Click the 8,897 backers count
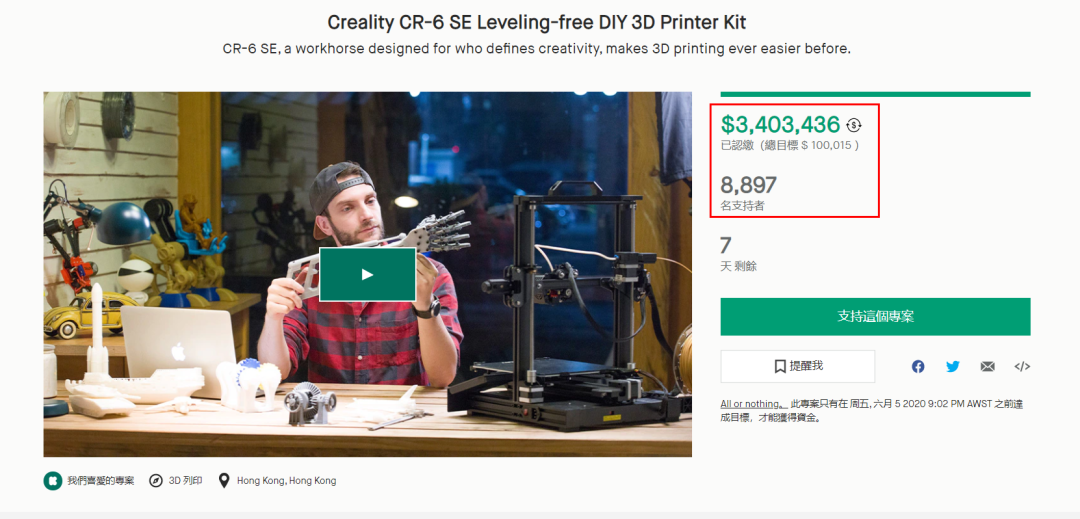Screen dimensions: 1080x519 pos(749,184)
